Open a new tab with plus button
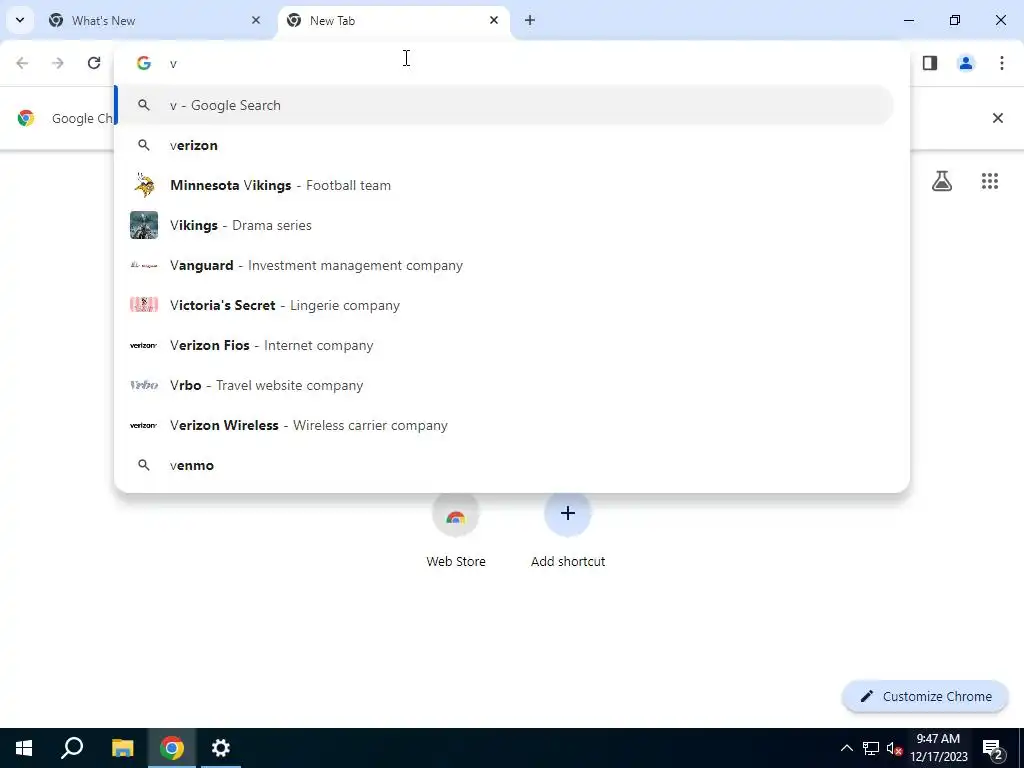Image resolution: width=1024 pixels, height=768 pixels. [x=530, y=20]
